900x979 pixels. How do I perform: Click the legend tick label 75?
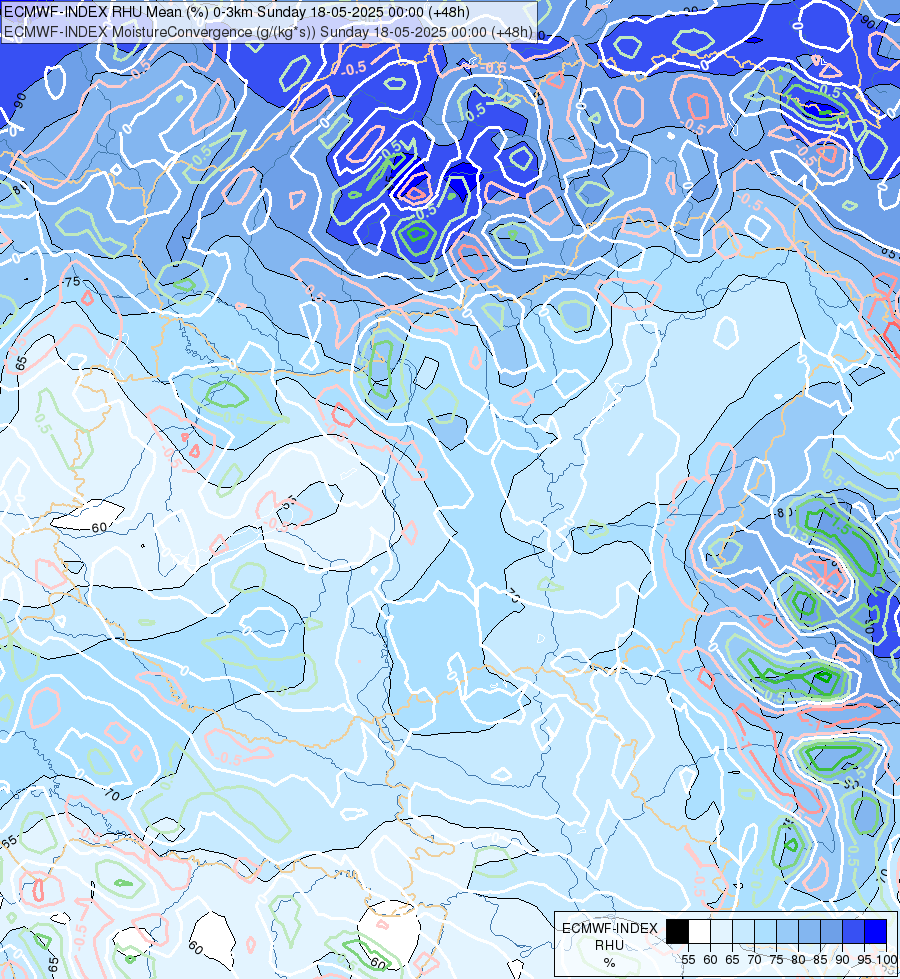776,960
